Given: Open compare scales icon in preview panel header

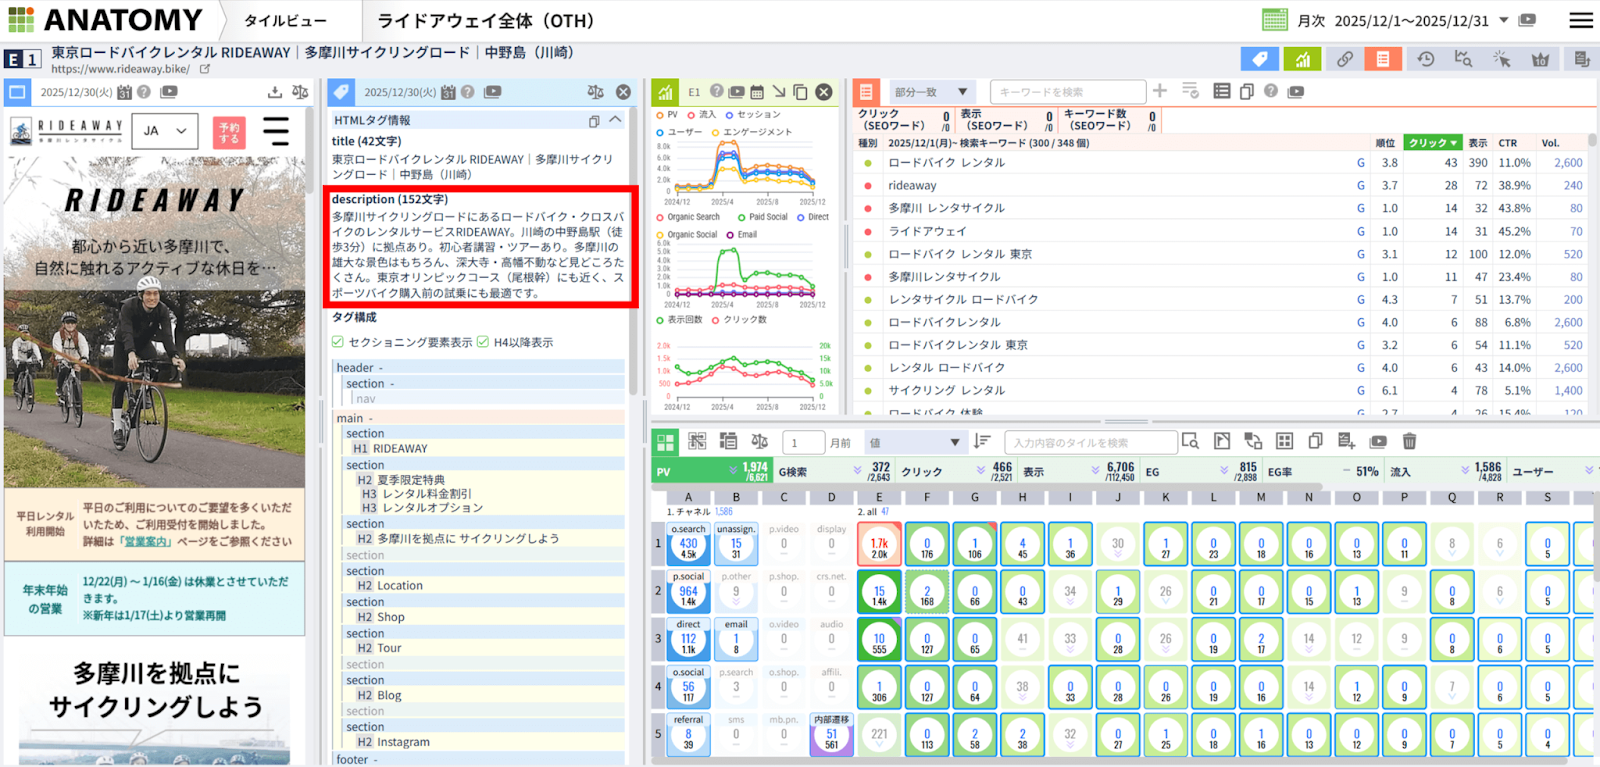Looking at the screenshot, I should click(x=300, y=92).
